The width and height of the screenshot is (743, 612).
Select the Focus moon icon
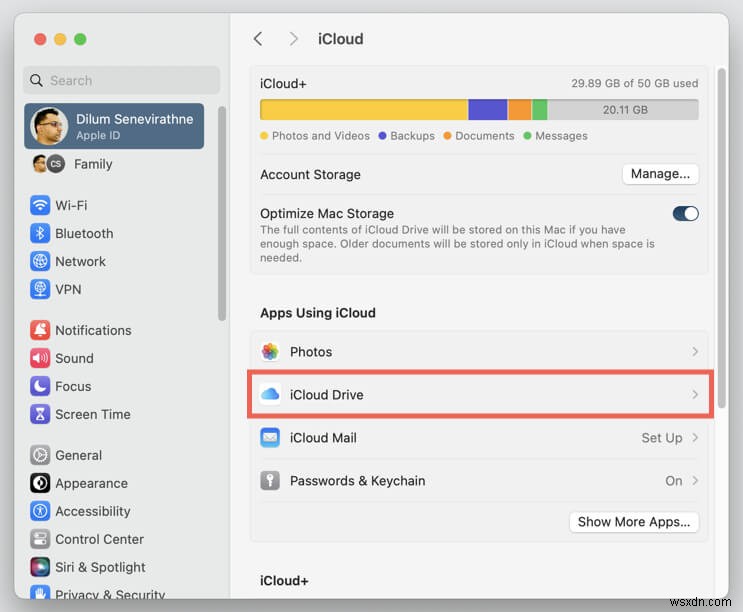(x=40, y=386)
